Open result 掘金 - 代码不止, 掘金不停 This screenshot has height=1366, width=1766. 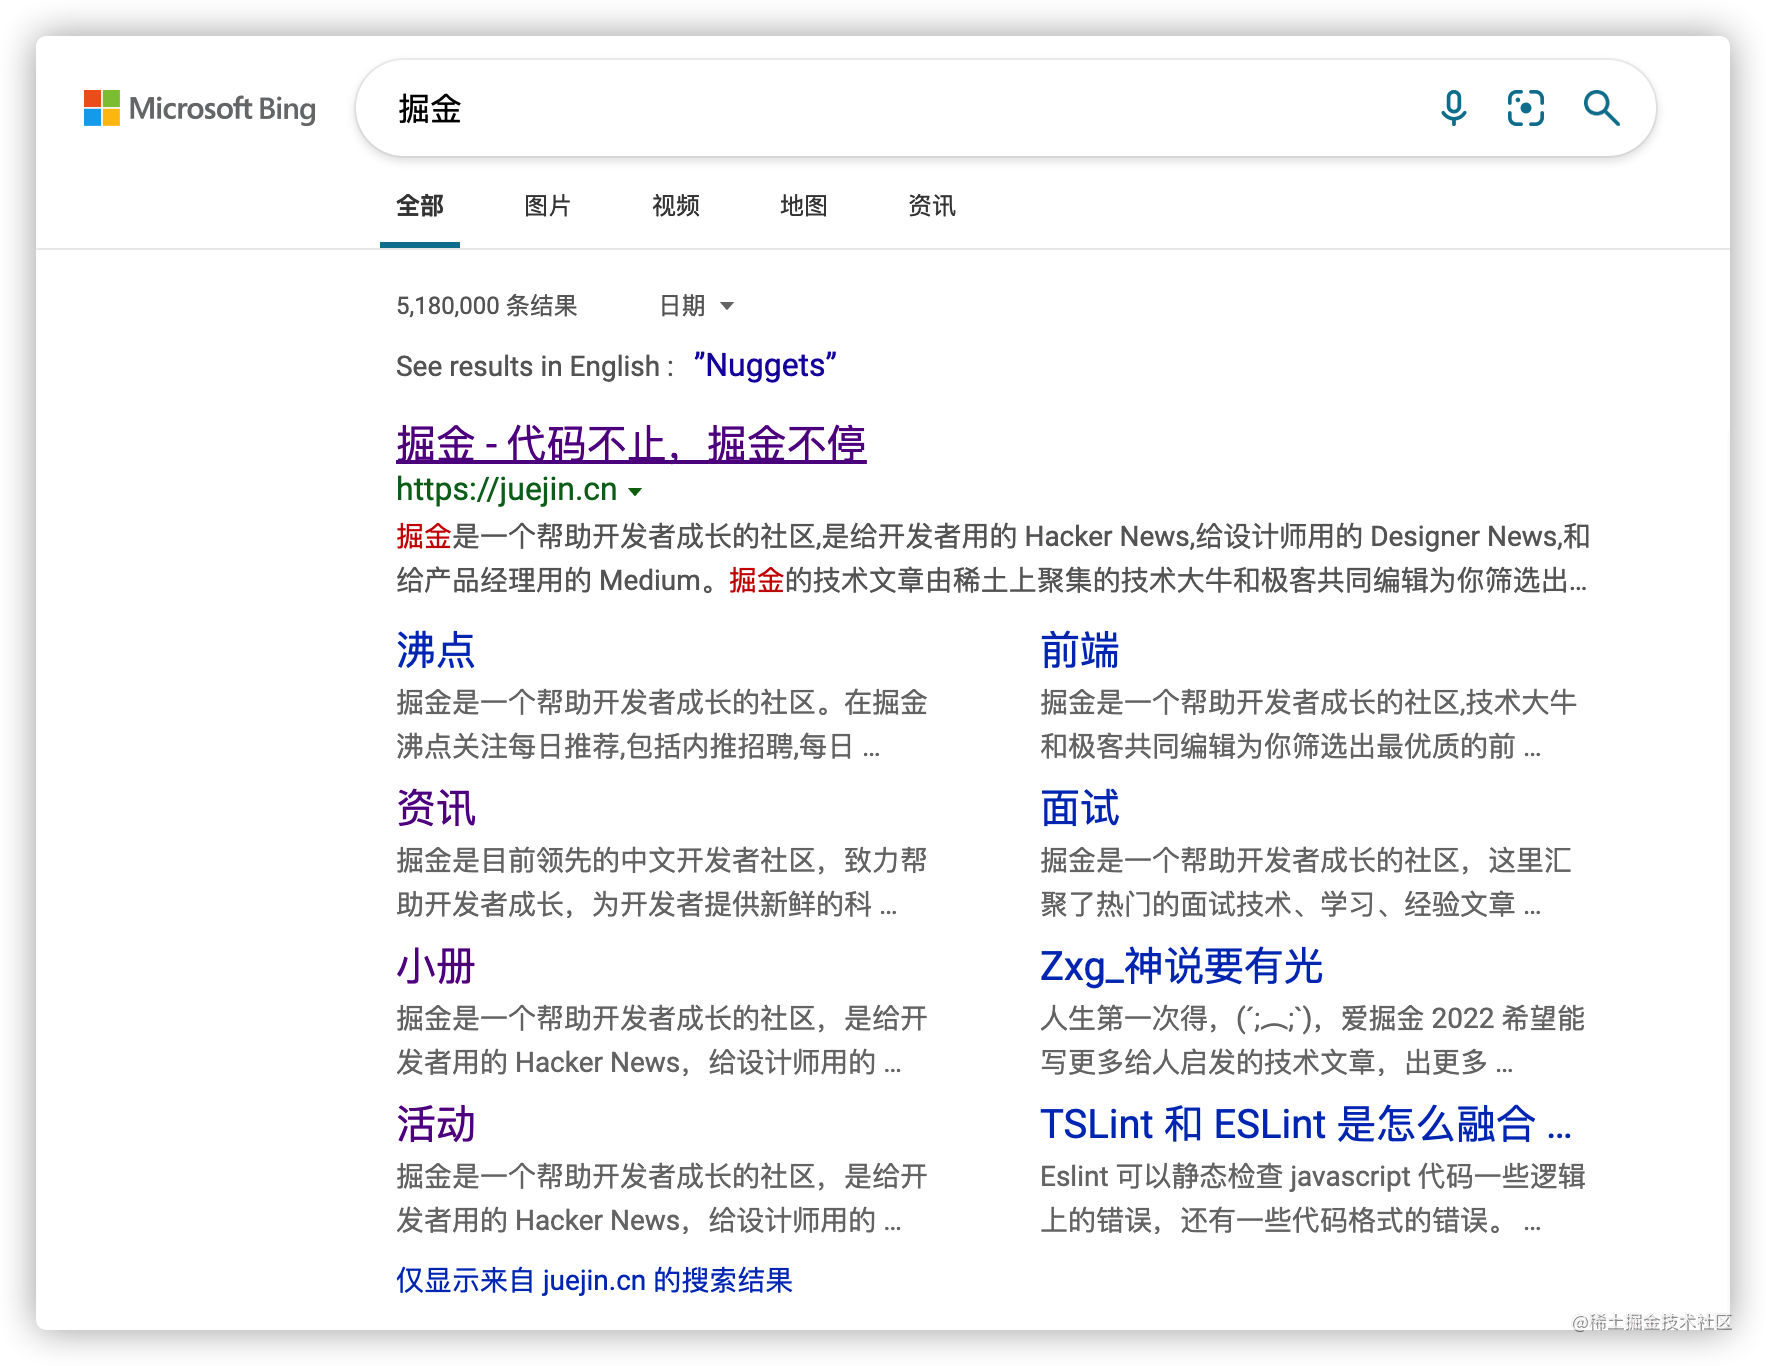point(631,444)
